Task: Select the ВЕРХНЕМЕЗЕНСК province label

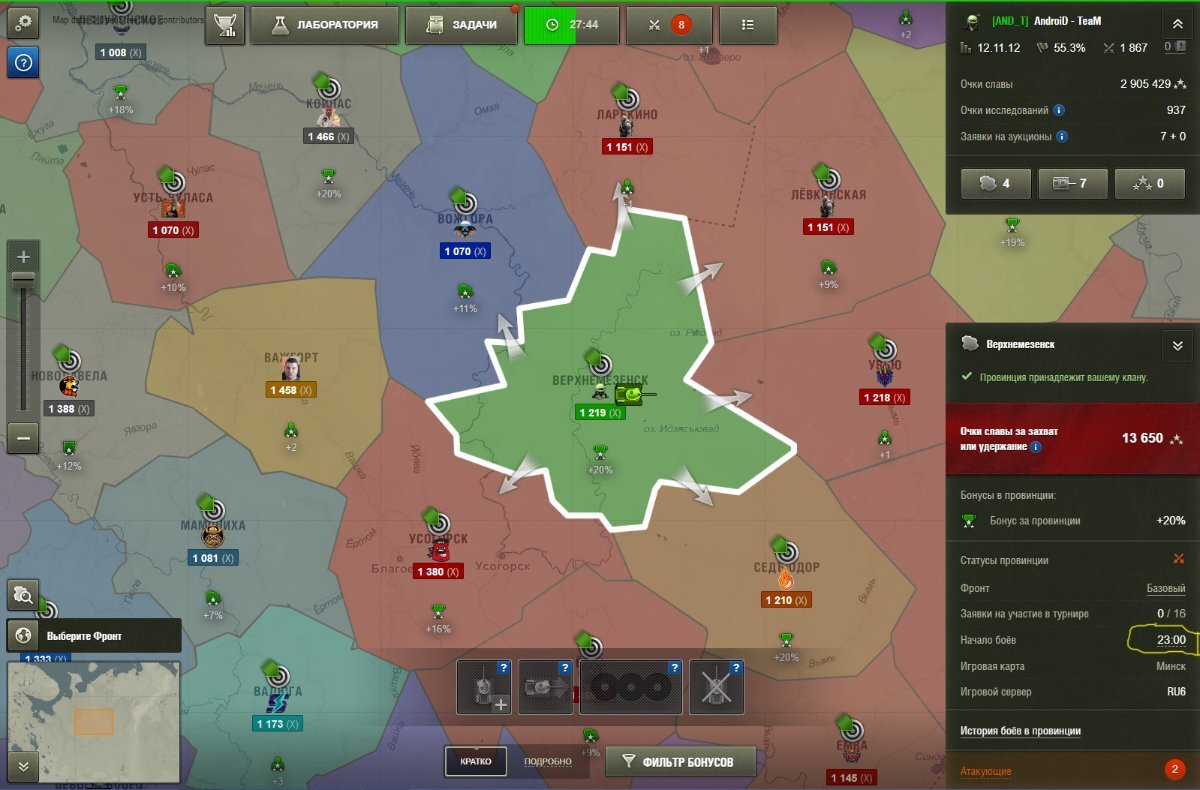Action: click(x=600, y=381)
